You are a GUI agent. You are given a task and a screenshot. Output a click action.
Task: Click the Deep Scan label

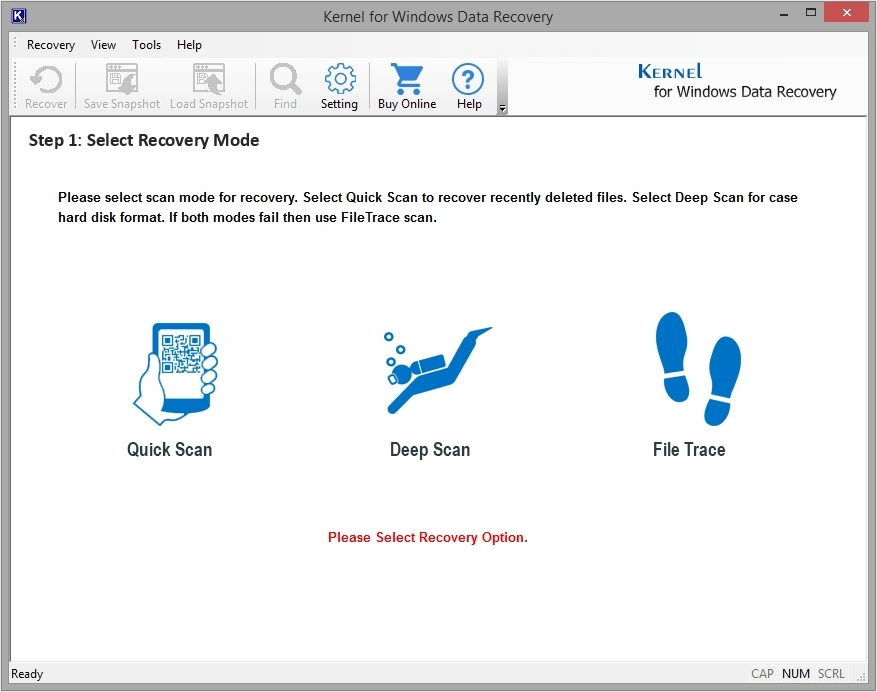(430, 449)
